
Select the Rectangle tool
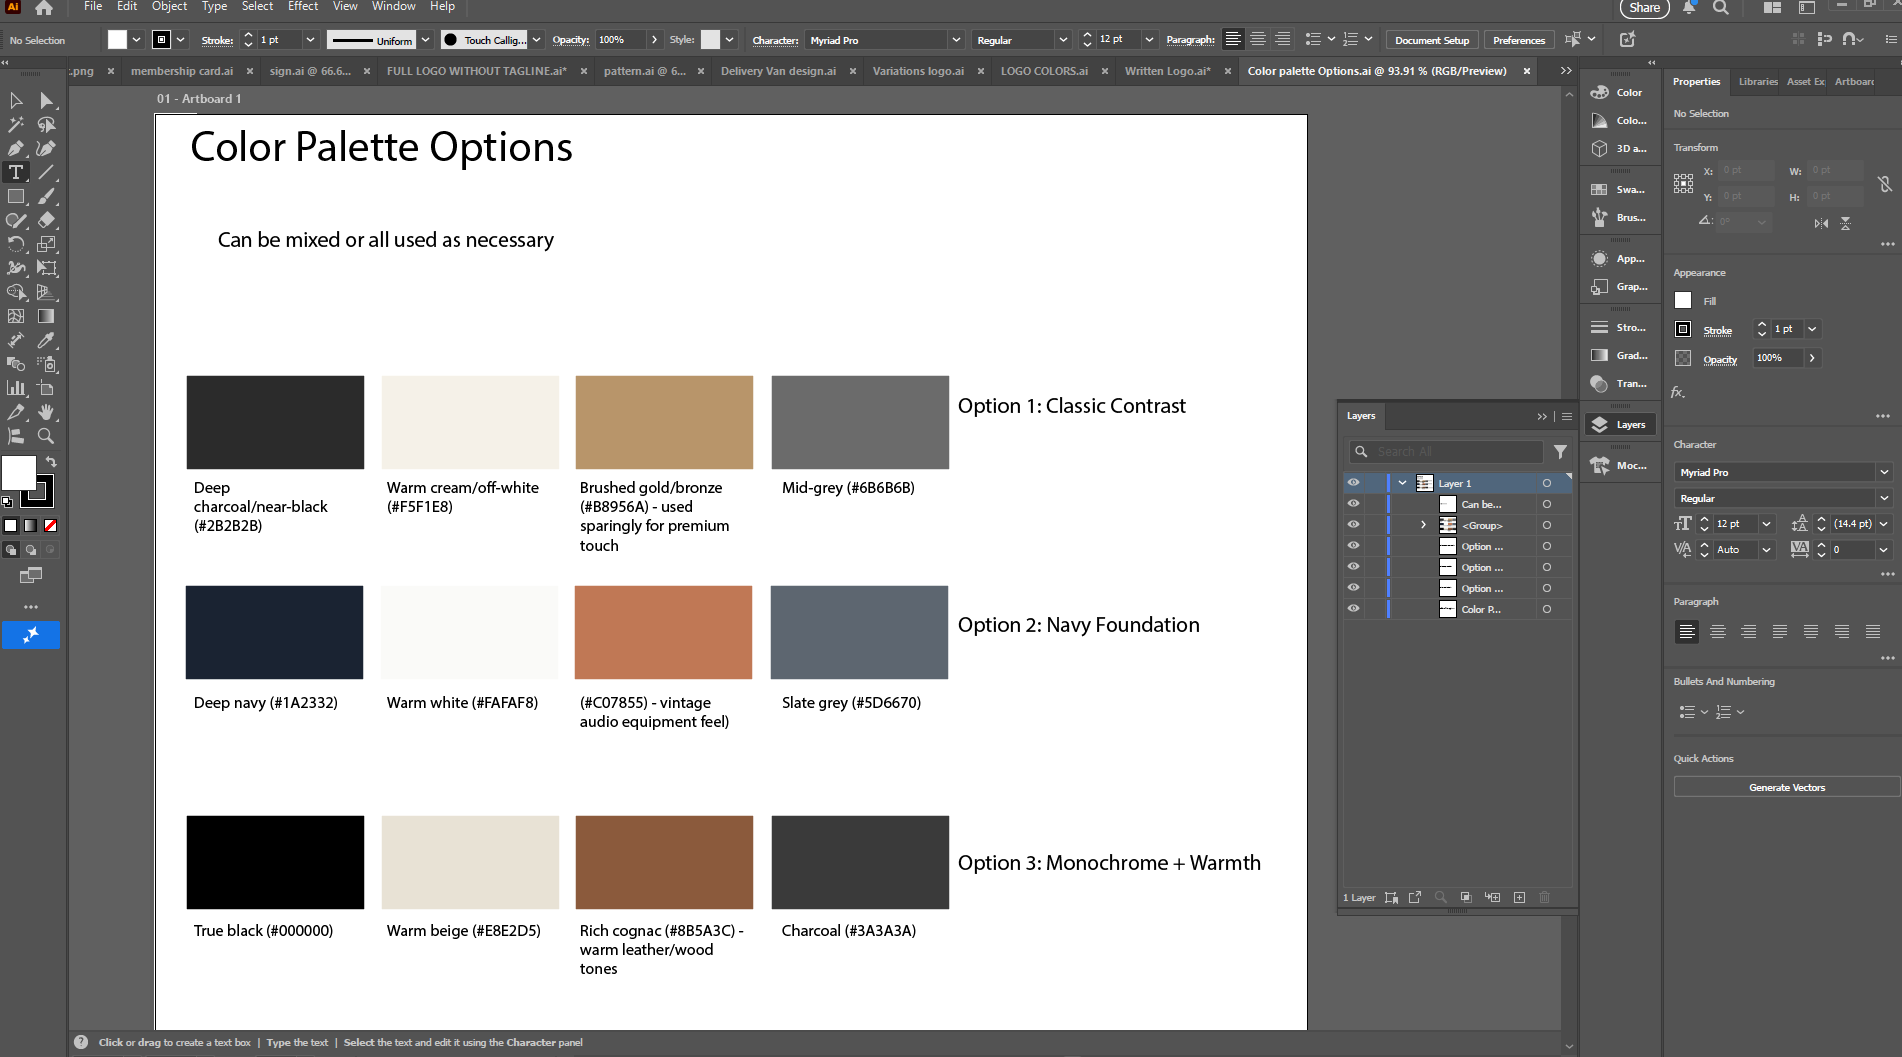tap(16, 196)
